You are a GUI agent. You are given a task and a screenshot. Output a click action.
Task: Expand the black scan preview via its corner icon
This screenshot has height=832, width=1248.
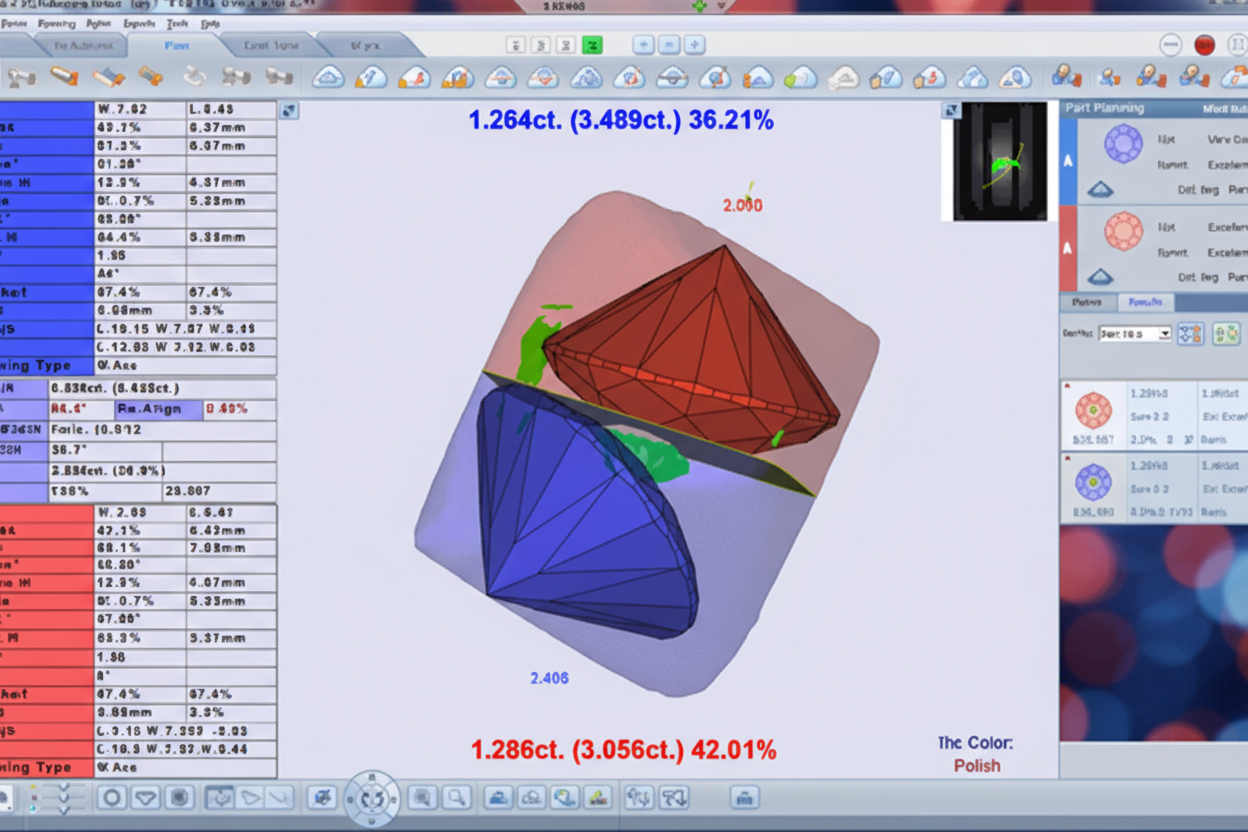pyautogui.click(x=951, y=111)
